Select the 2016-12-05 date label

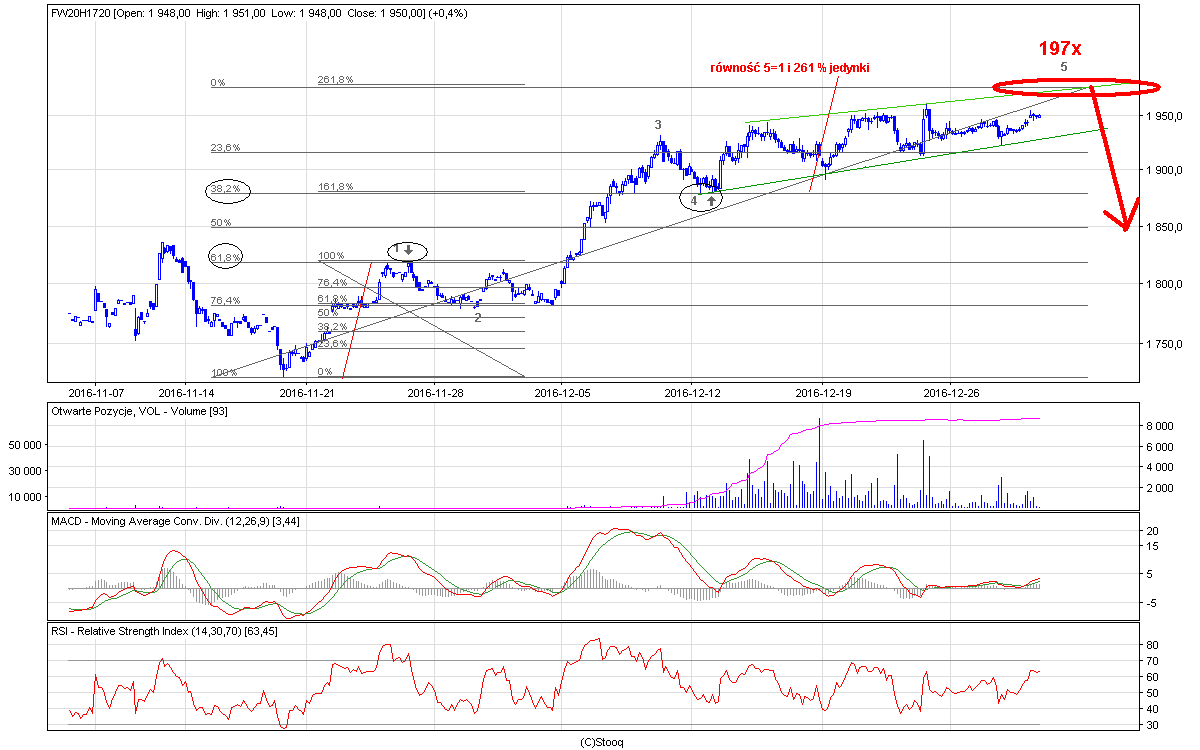click(562, 392)
